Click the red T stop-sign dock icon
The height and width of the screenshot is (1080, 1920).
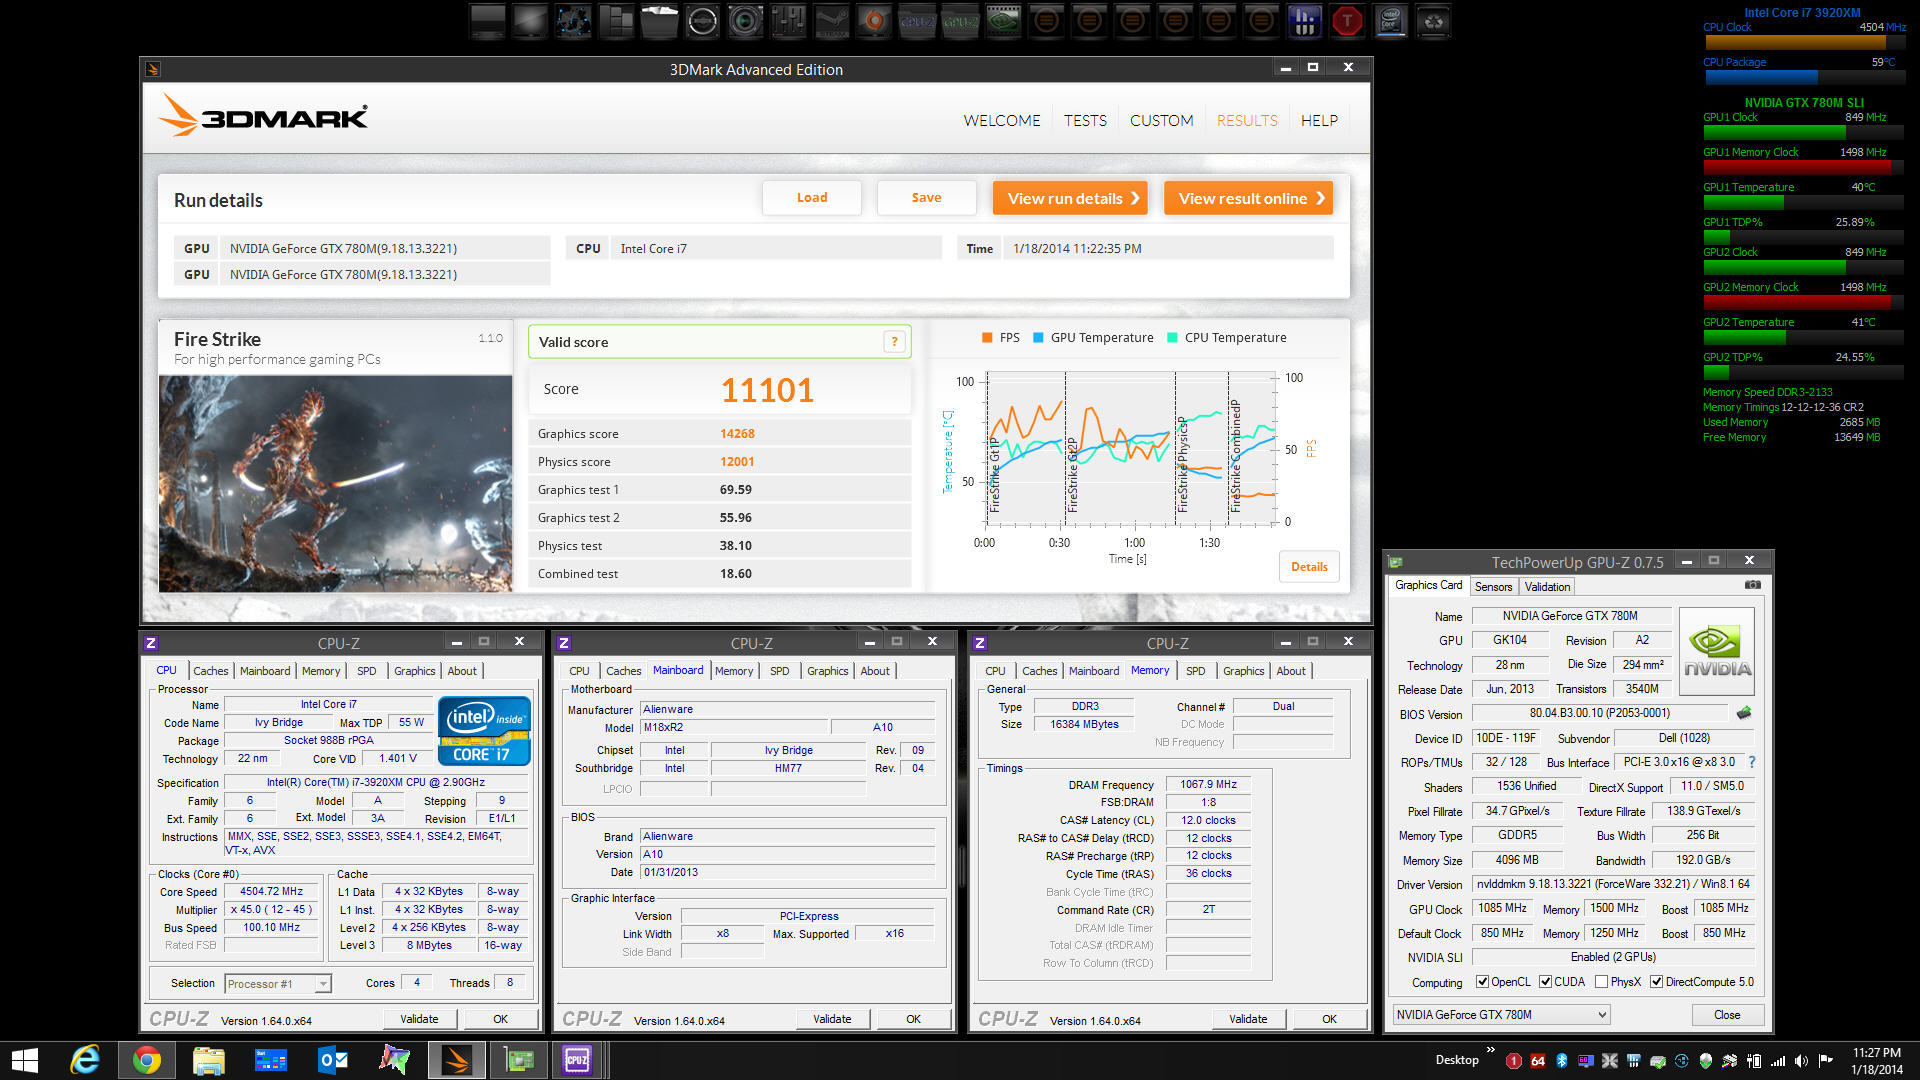1347,21
